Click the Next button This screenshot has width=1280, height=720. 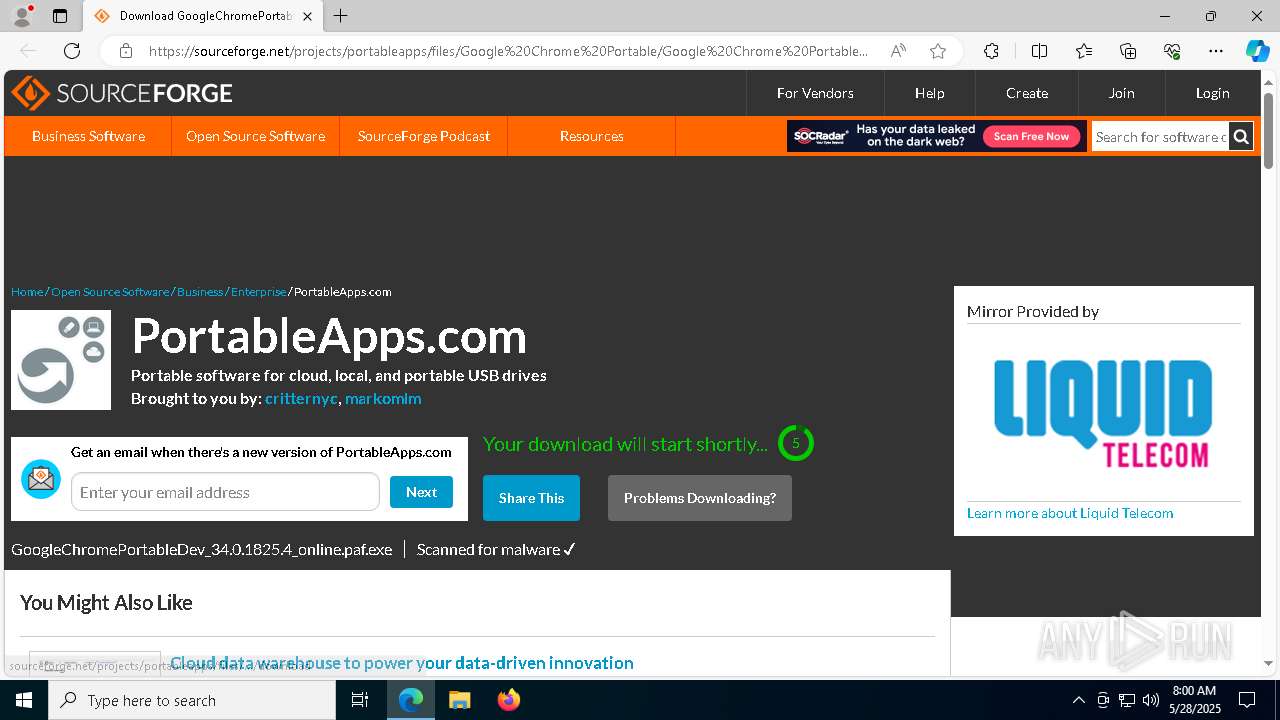click(421, 492)
